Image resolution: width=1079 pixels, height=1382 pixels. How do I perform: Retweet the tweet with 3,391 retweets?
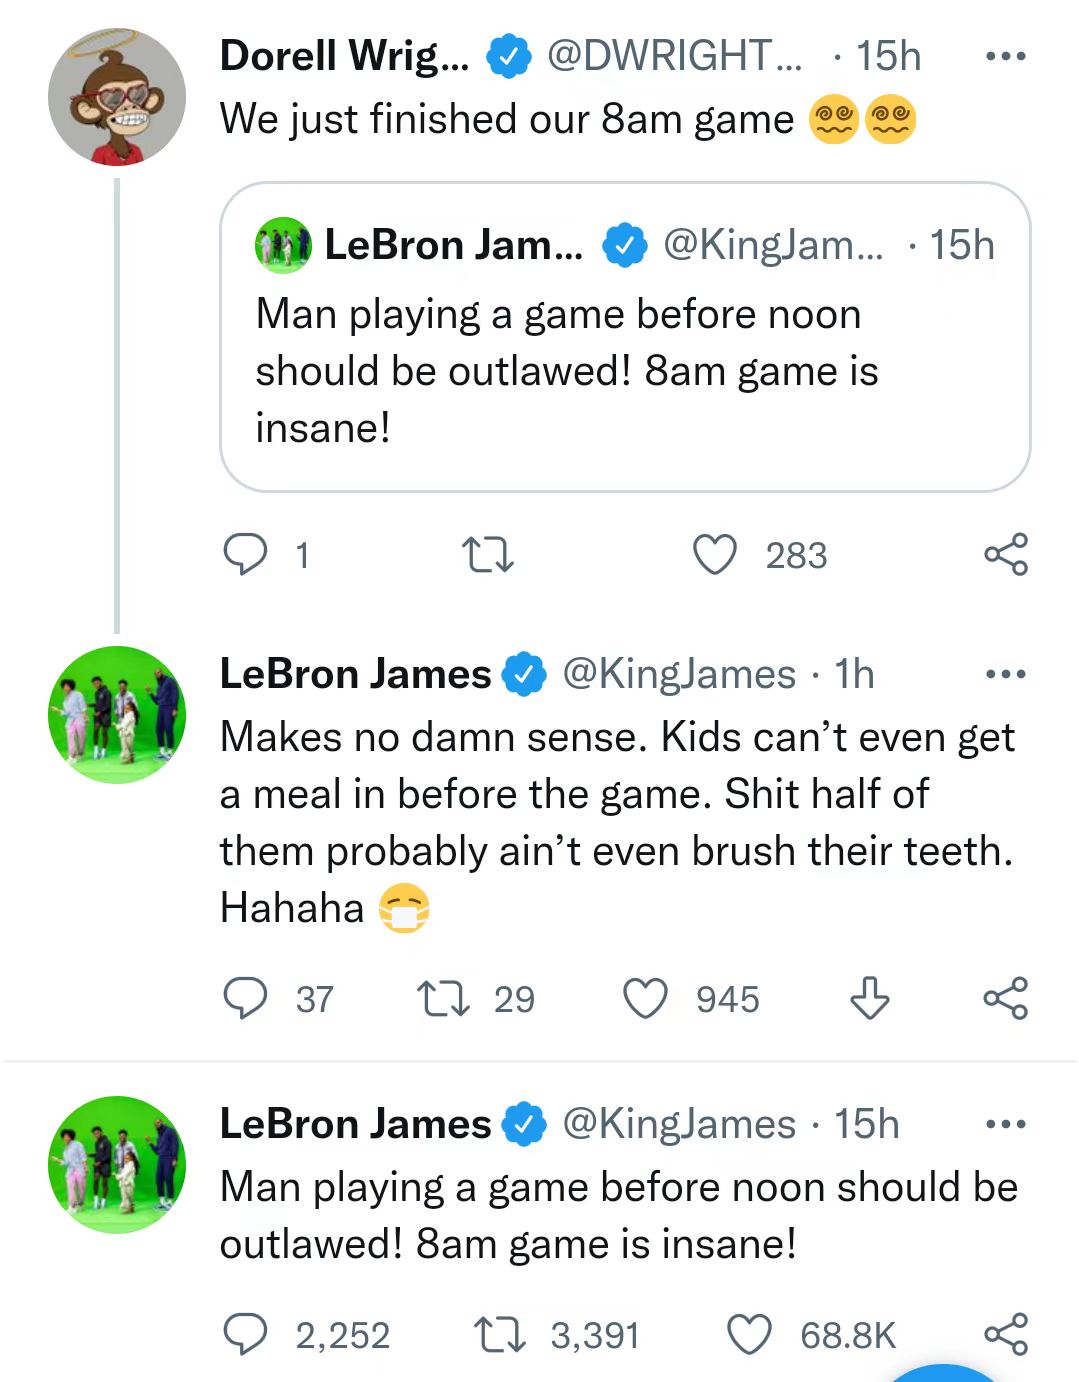tap(499, 1335)
